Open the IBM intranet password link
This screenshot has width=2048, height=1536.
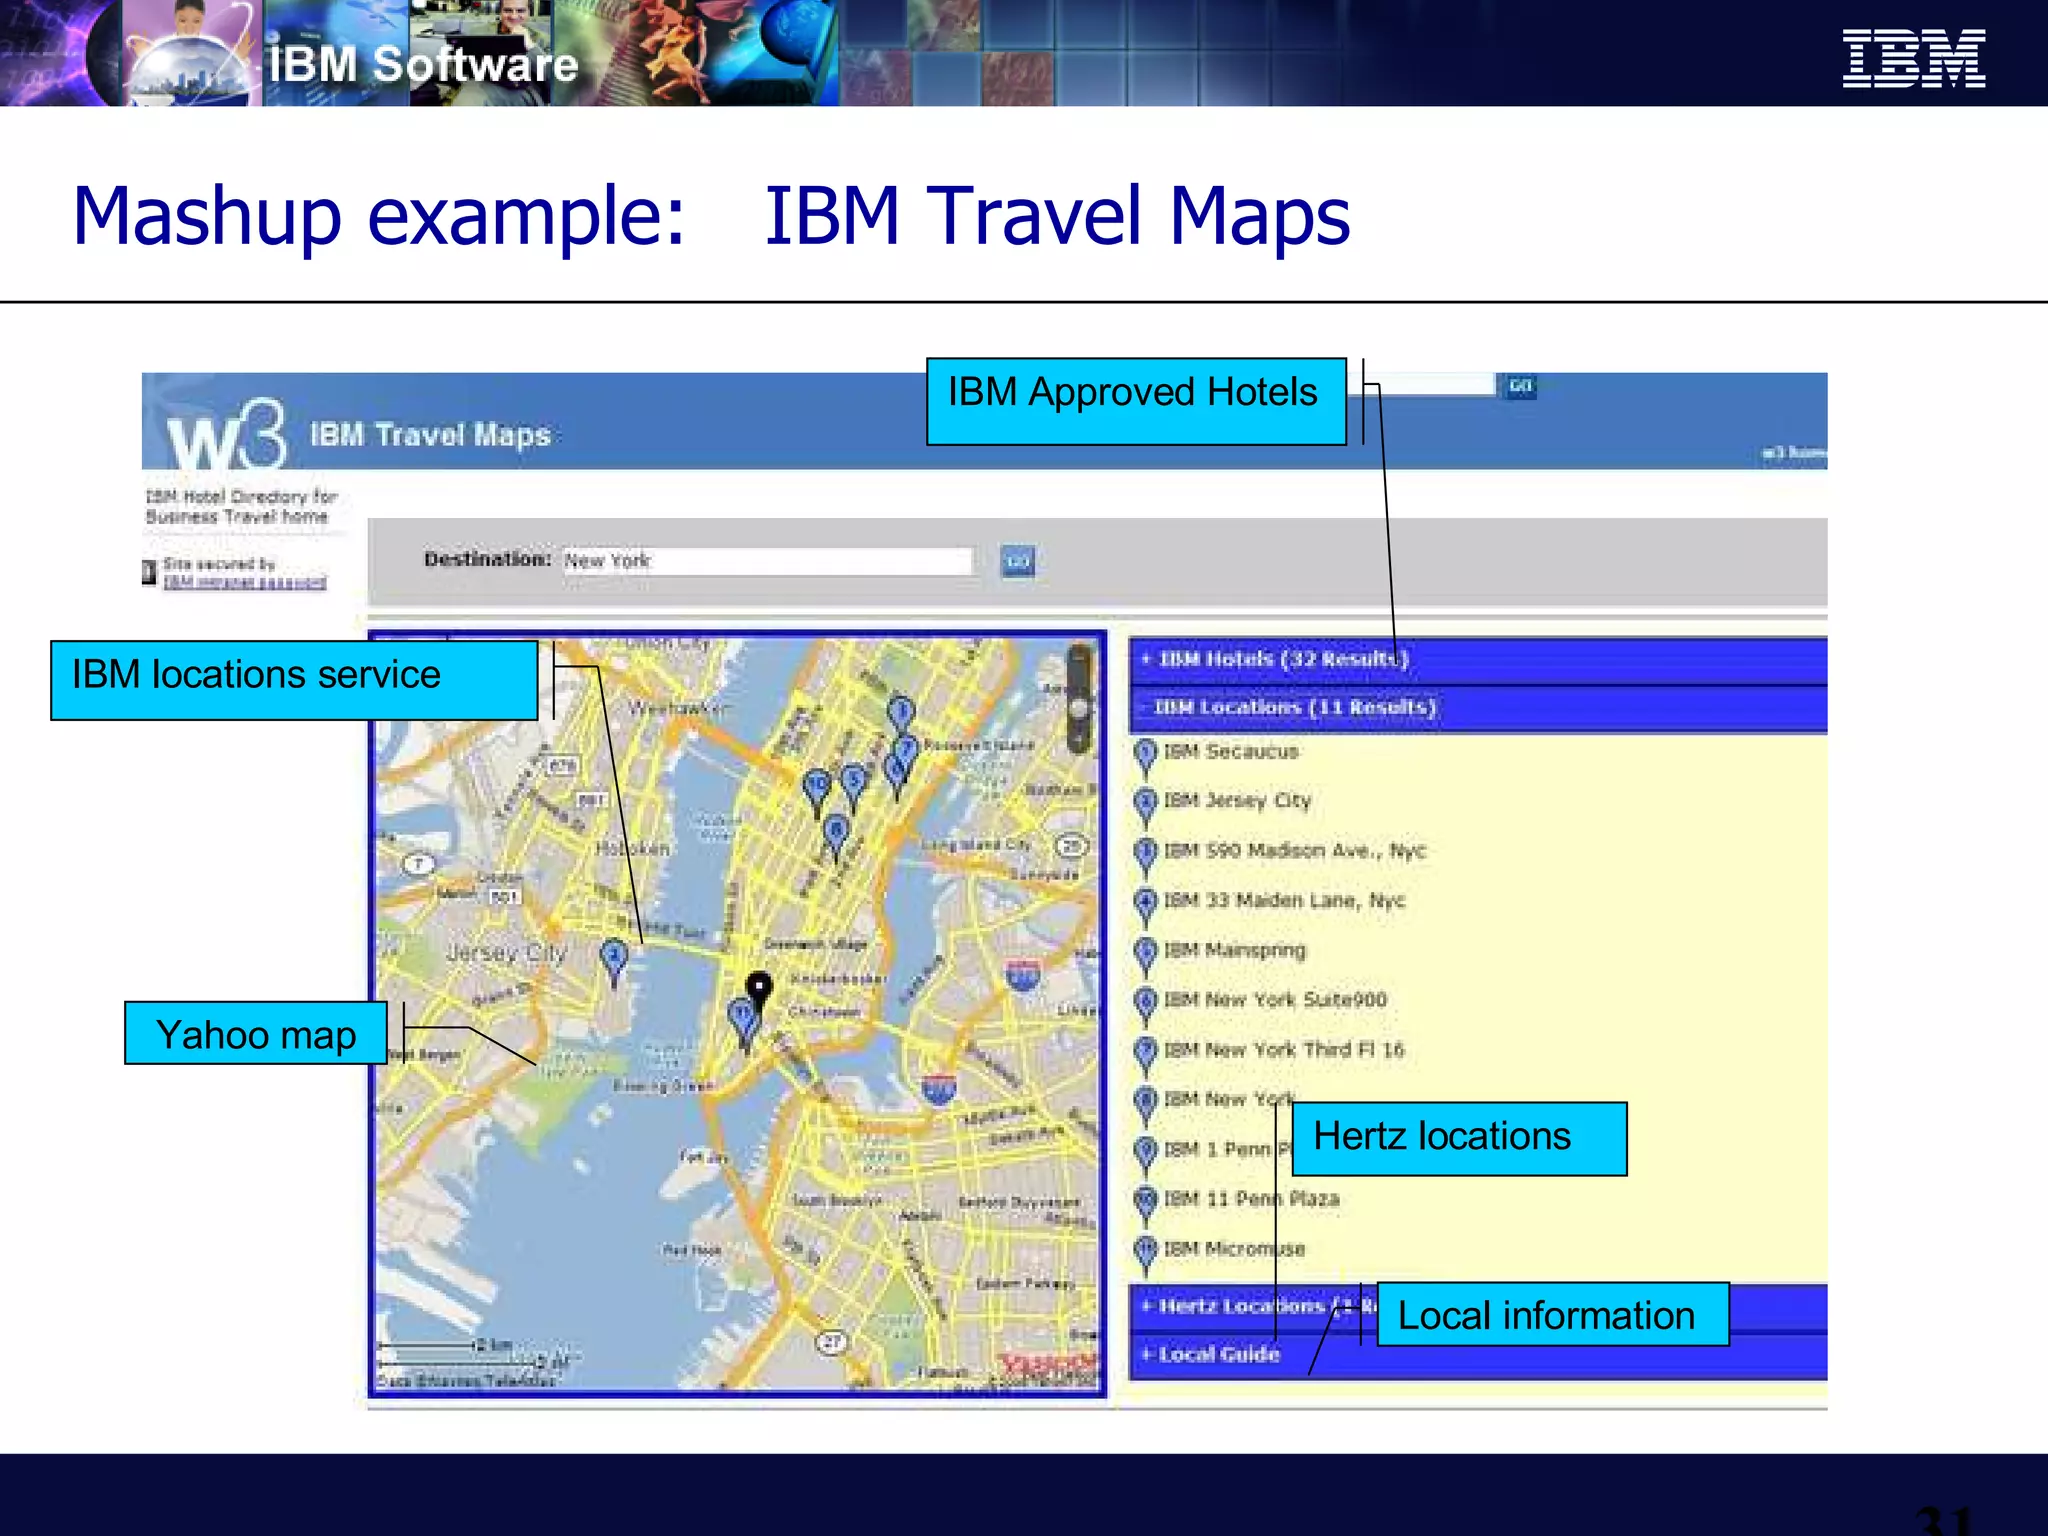point(245,583)
